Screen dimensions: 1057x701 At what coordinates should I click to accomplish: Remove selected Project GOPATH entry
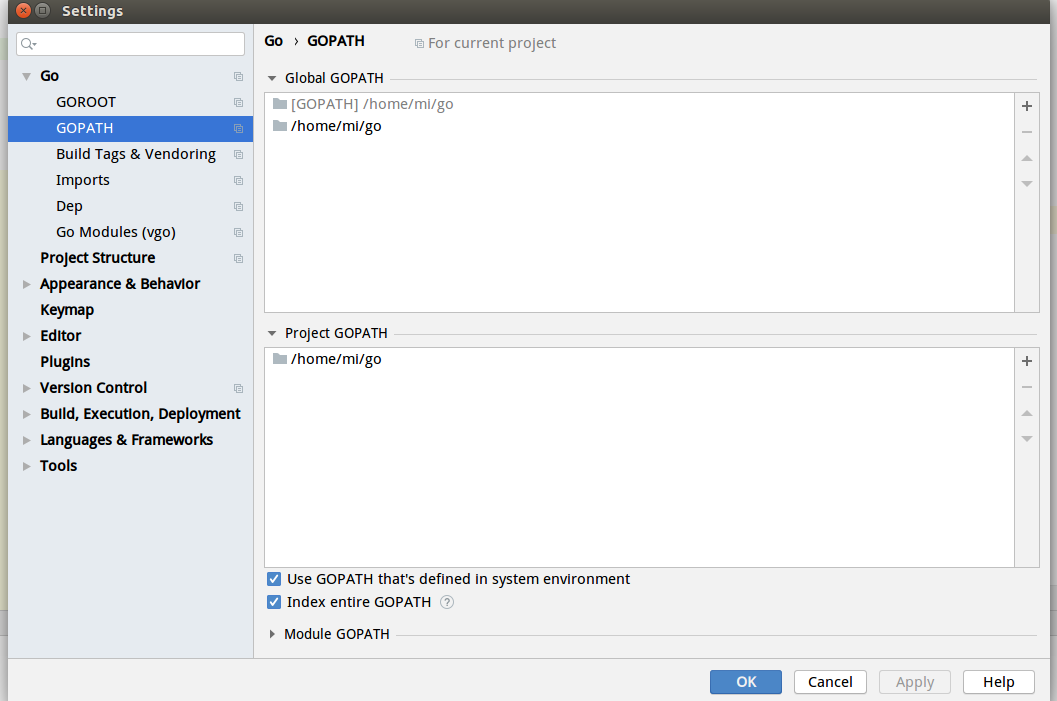tap(1027, 387)
